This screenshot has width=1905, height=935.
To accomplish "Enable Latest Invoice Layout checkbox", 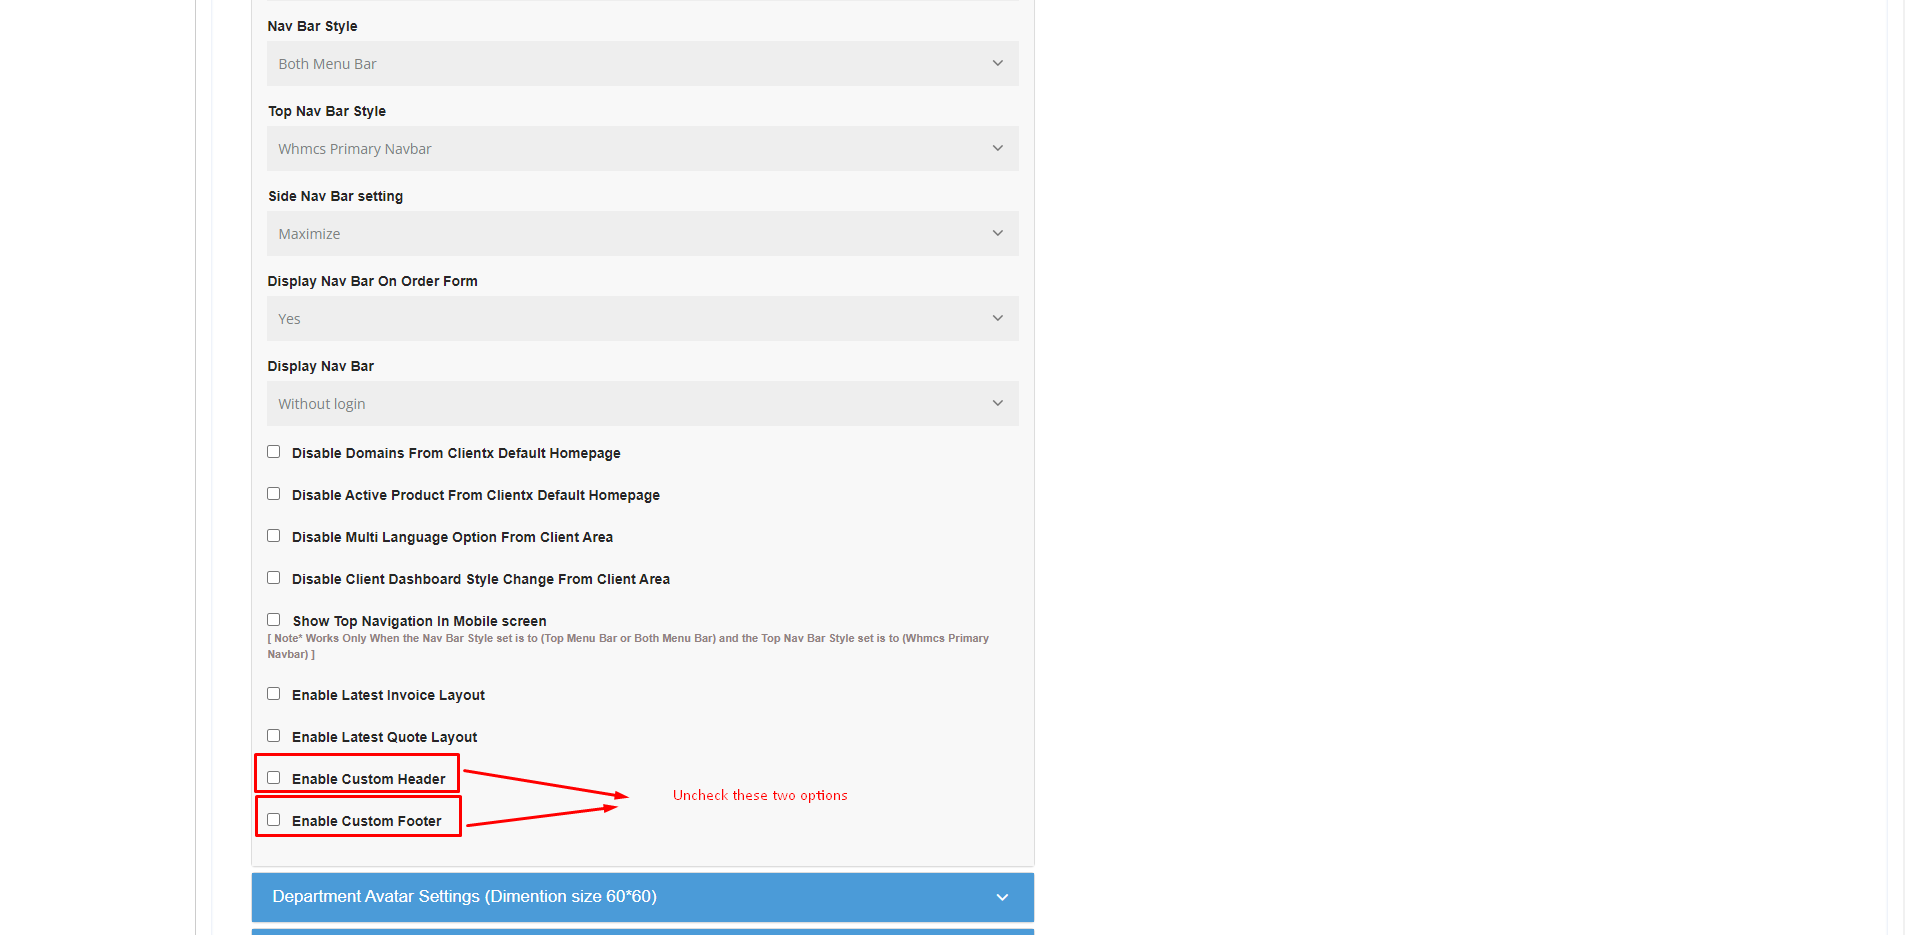I will click(x=274, y=694).
